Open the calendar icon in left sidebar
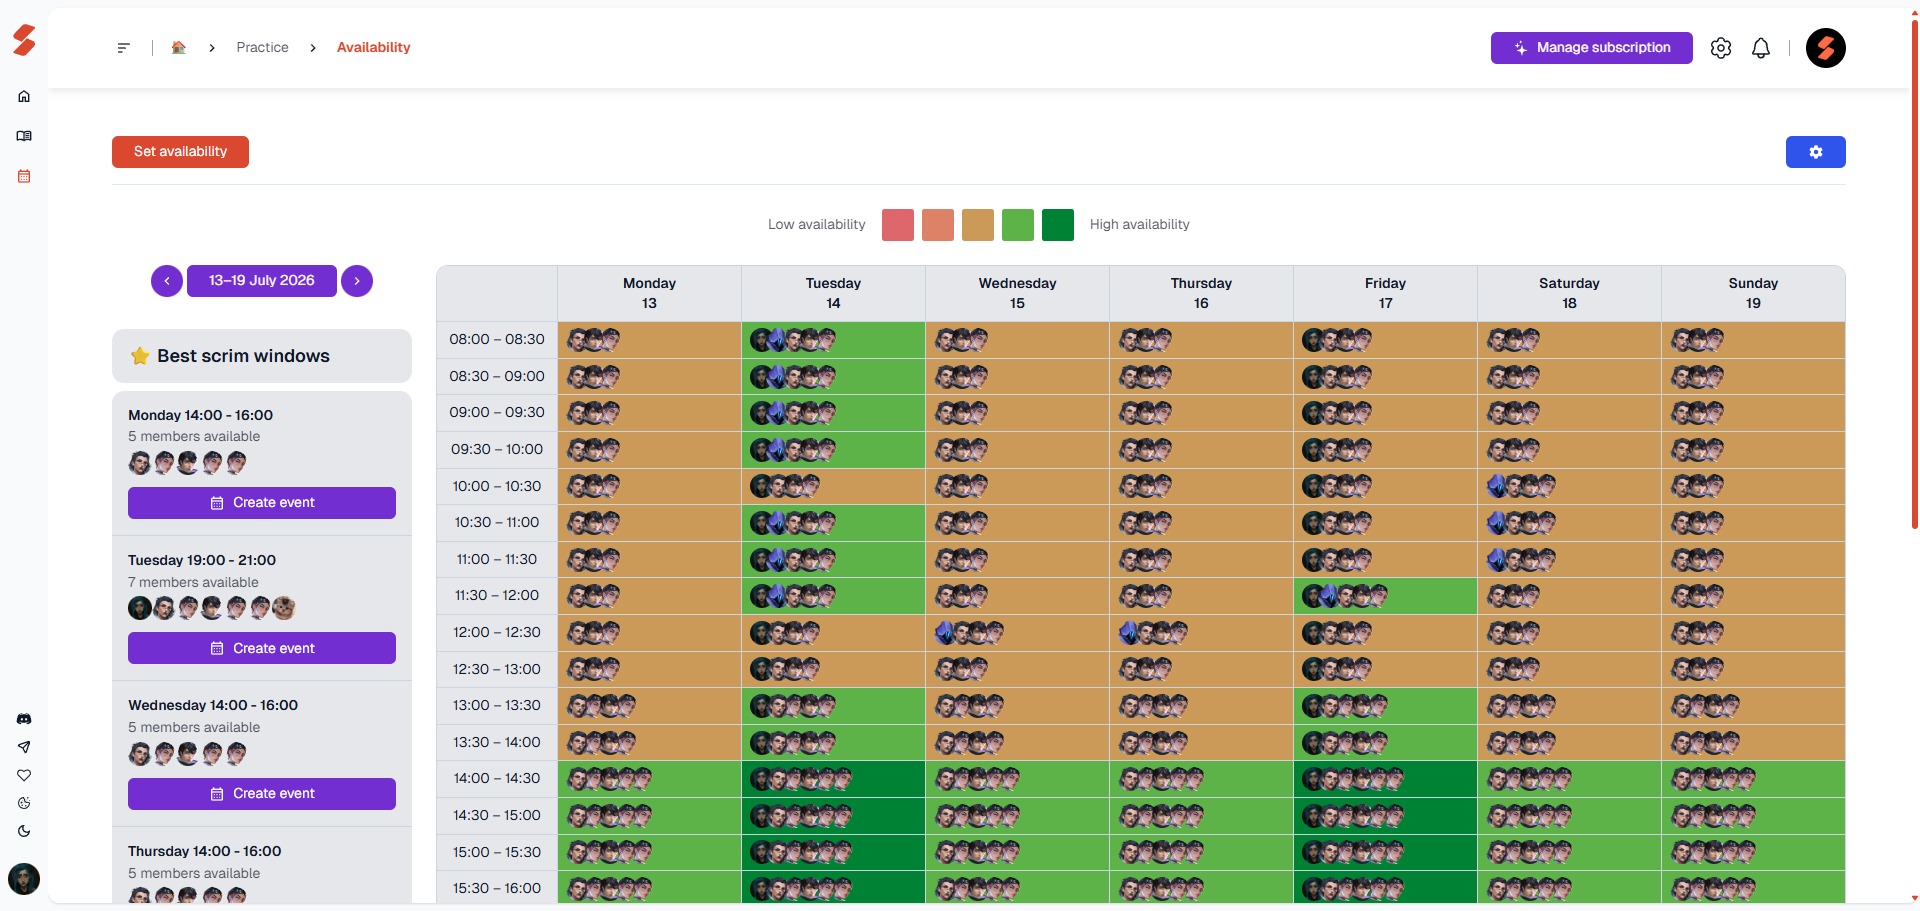Image resolution: width=1920 pixels, height=911 pixels. click(x=24, y=176)
